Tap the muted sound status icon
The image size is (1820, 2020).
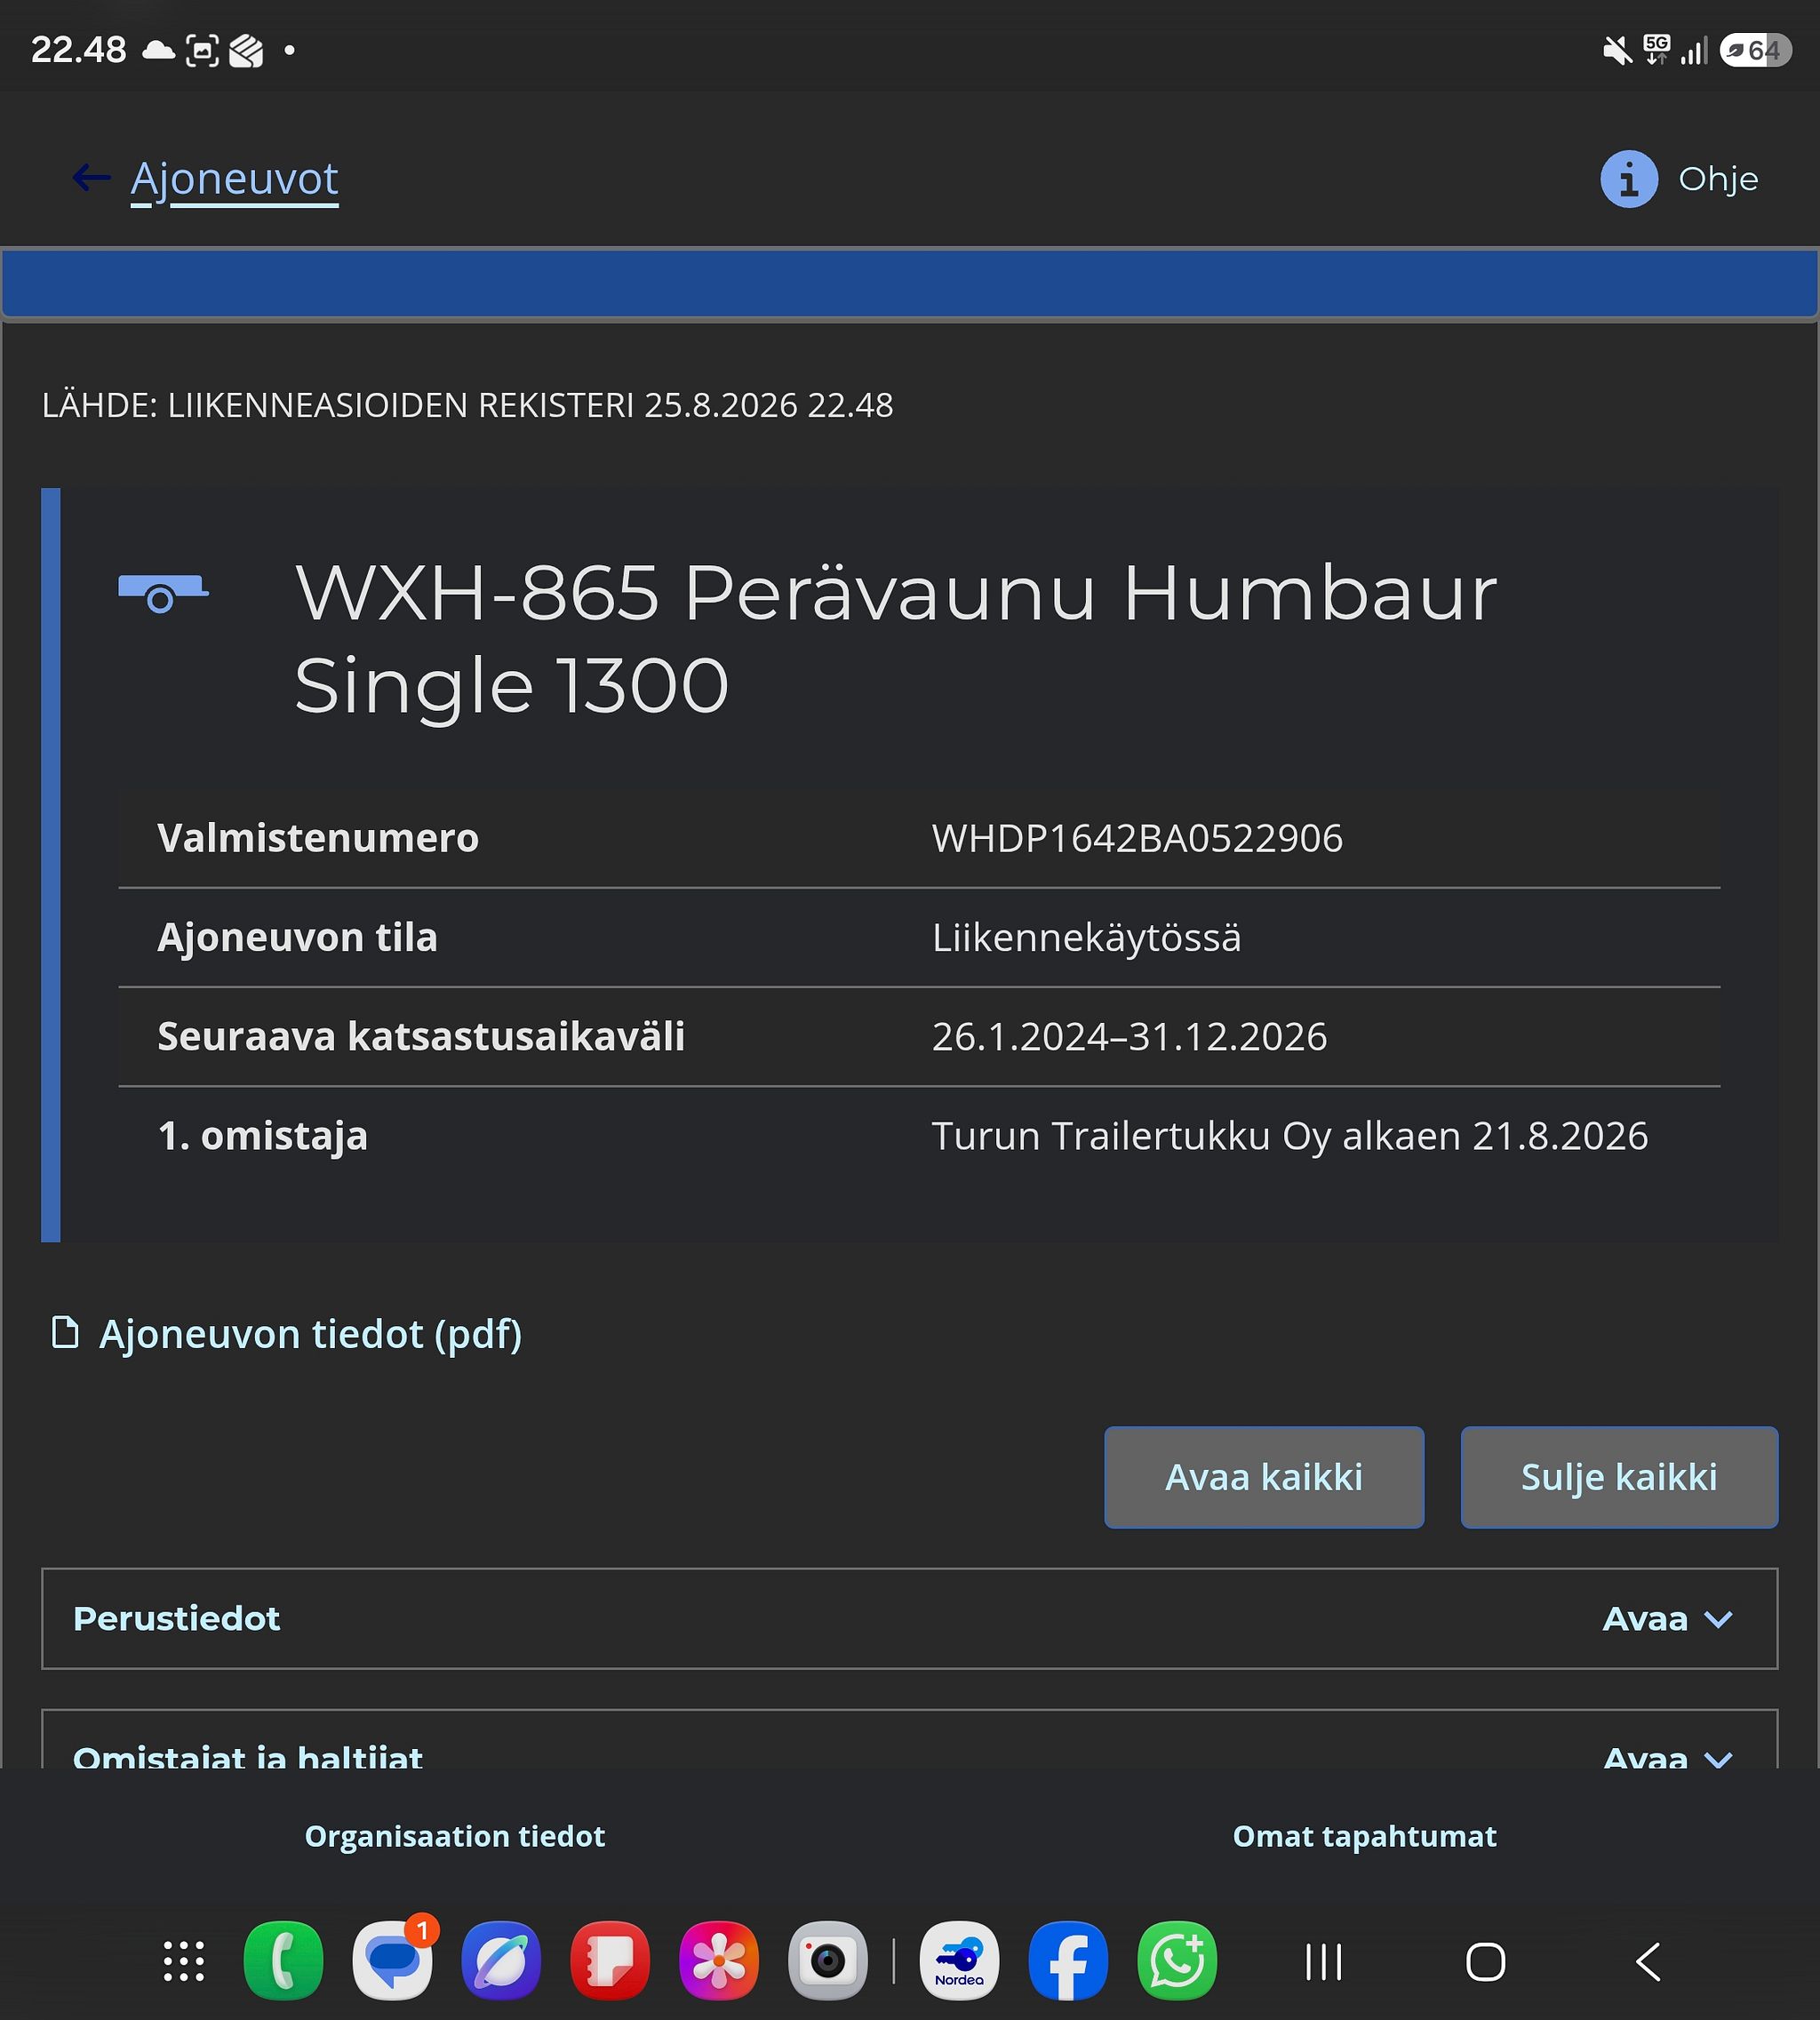(x=1617, y=50)
